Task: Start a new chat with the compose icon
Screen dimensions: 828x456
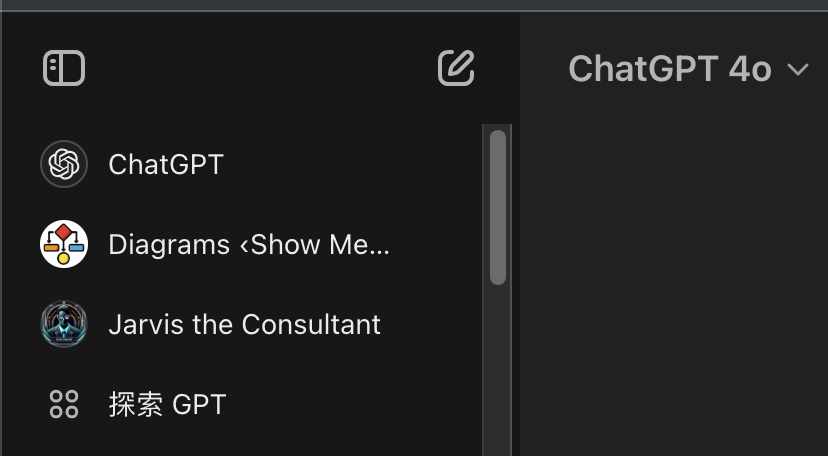Action: pyautogui.click(x=456, y=68)
